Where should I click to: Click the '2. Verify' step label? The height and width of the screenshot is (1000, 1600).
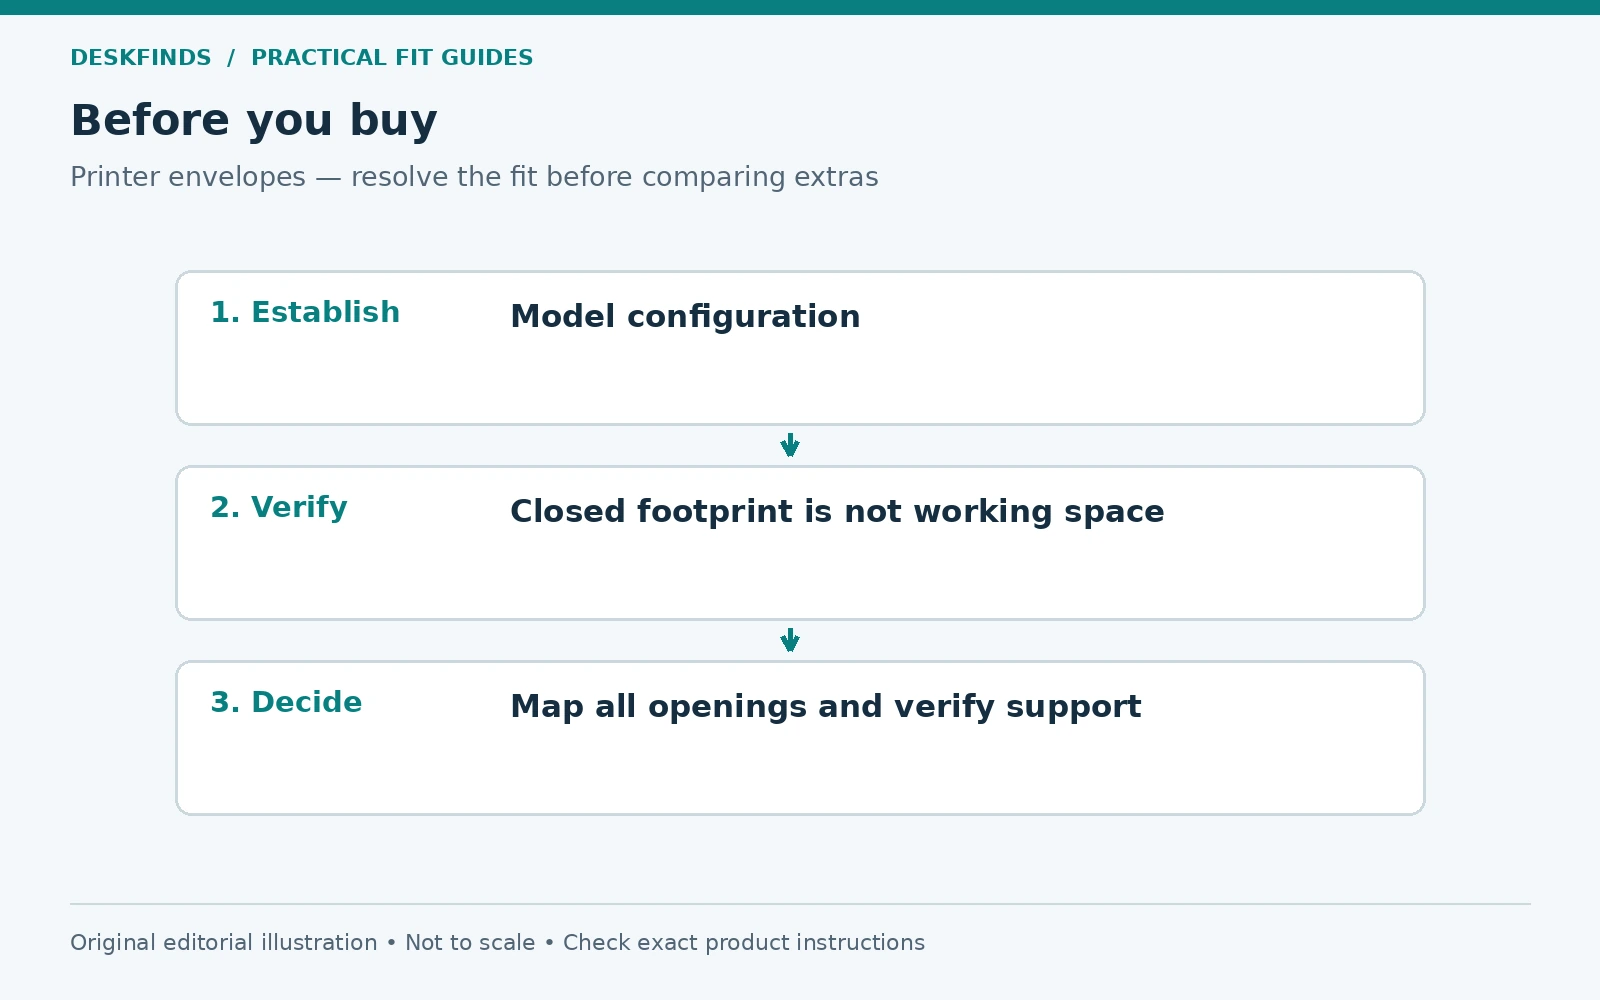279,507
